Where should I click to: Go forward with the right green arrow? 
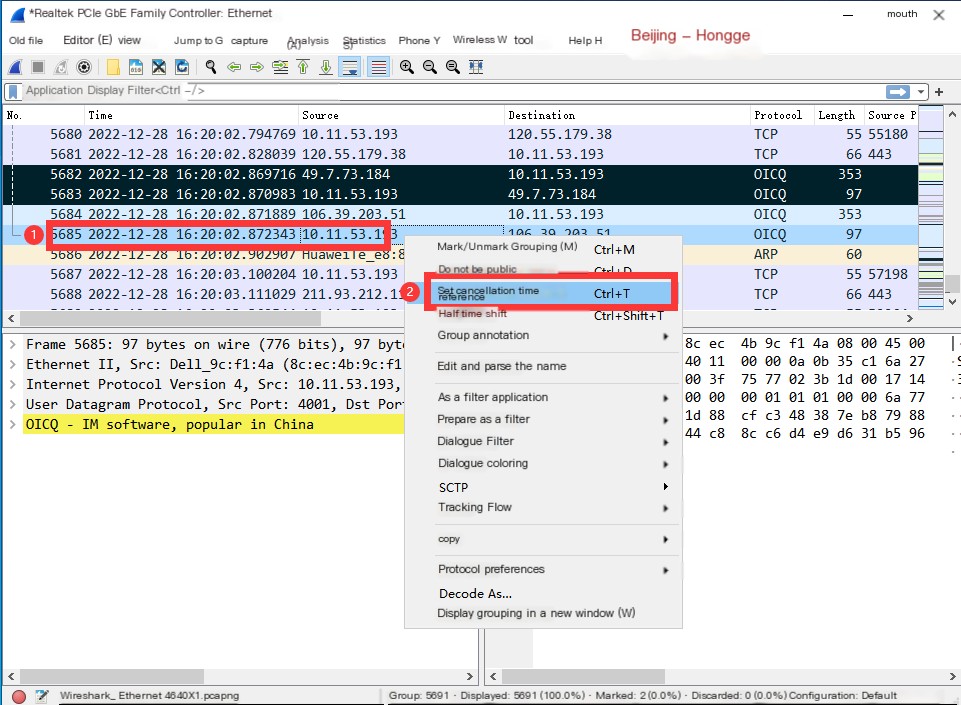[x=257, y=67]
